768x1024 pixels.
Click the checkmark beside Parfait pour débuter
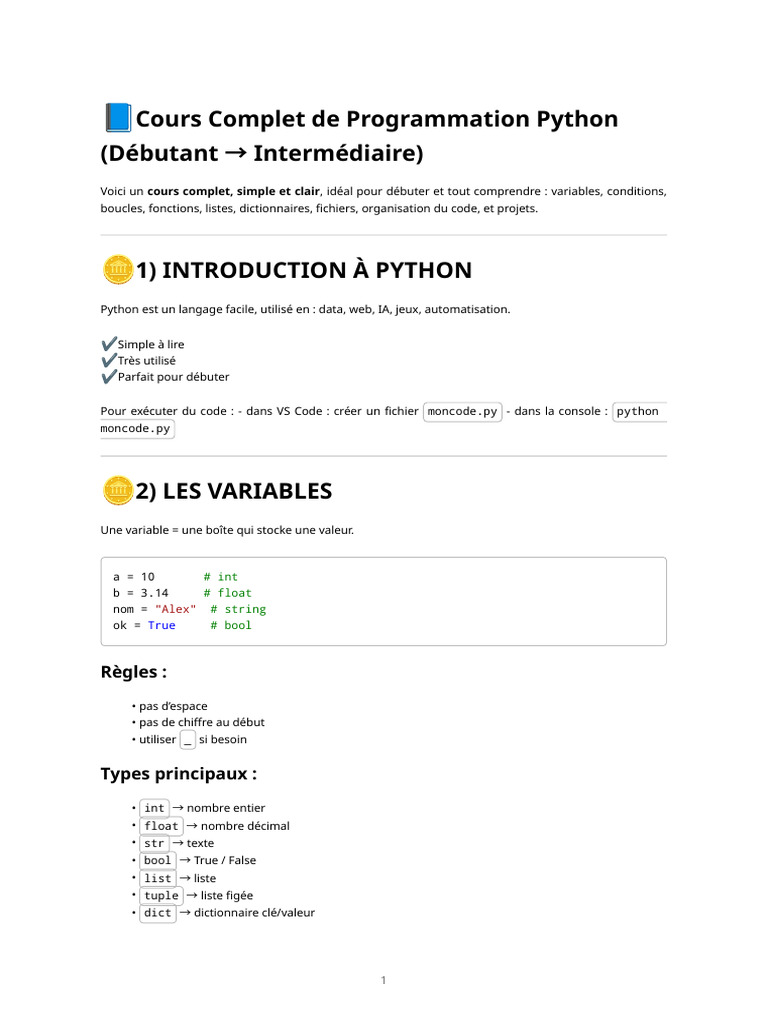point(109,376)
